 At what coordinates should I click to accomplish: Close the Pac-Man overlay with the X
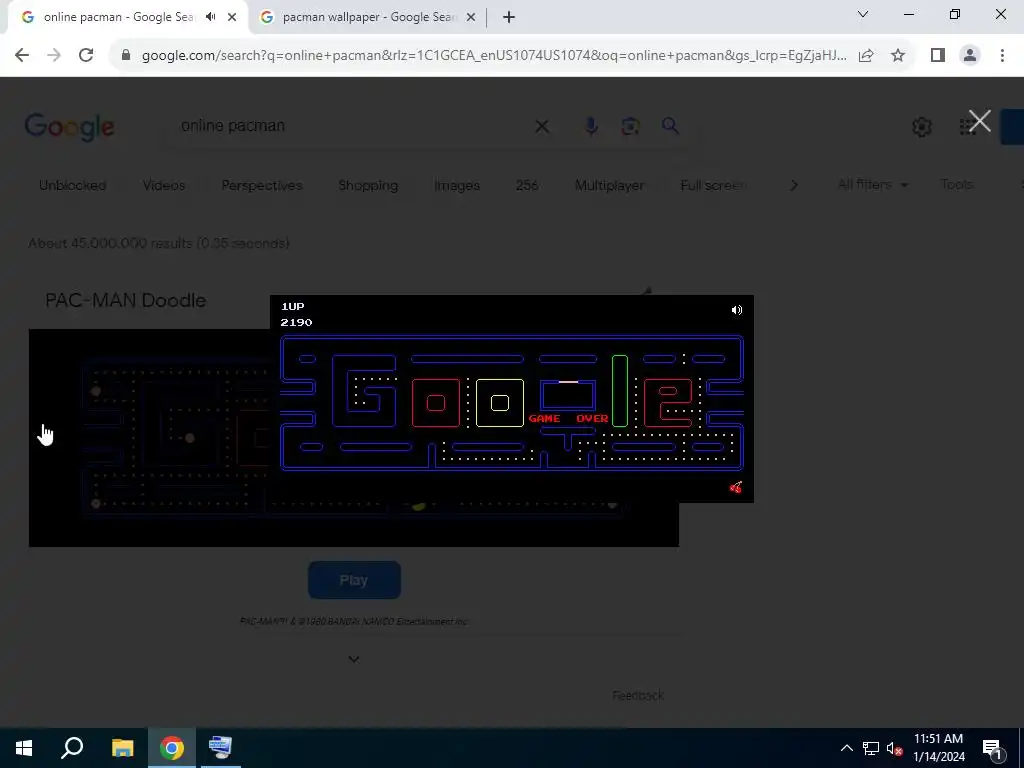click(980, 121)
